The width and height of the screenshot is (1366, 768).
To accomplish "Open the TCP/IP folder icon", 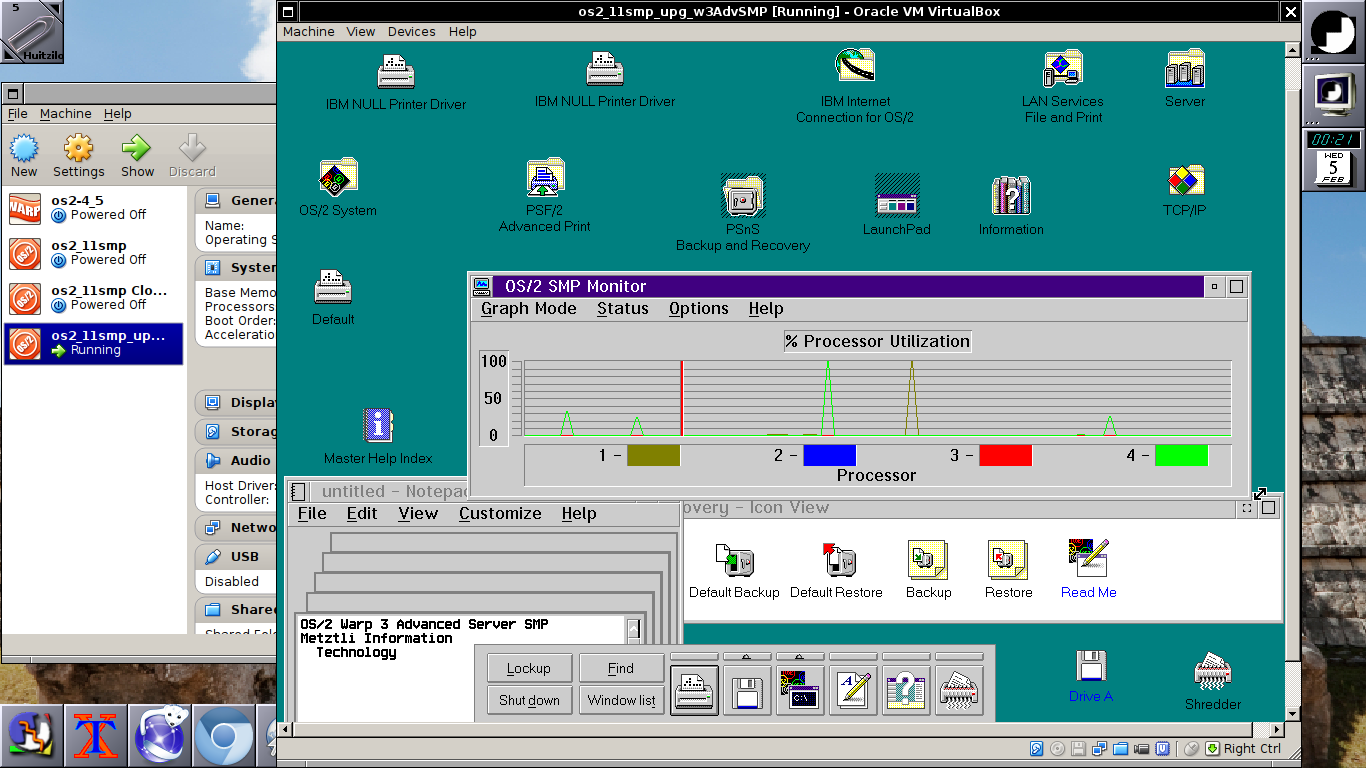I will (x=1184, y=182).
